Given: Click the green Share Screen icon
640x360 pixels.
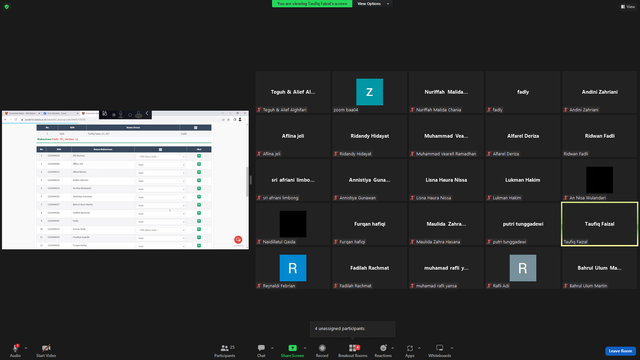Looking at the screenshot, I should [292, 348].
